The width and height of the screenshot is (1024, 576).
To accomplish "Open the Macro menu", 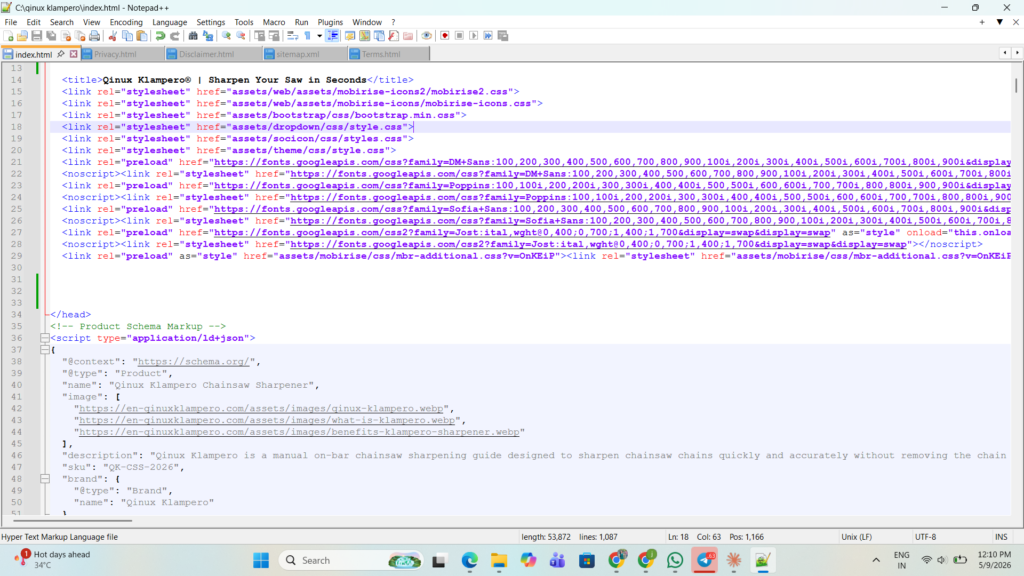I will click(x=274, y=22).
